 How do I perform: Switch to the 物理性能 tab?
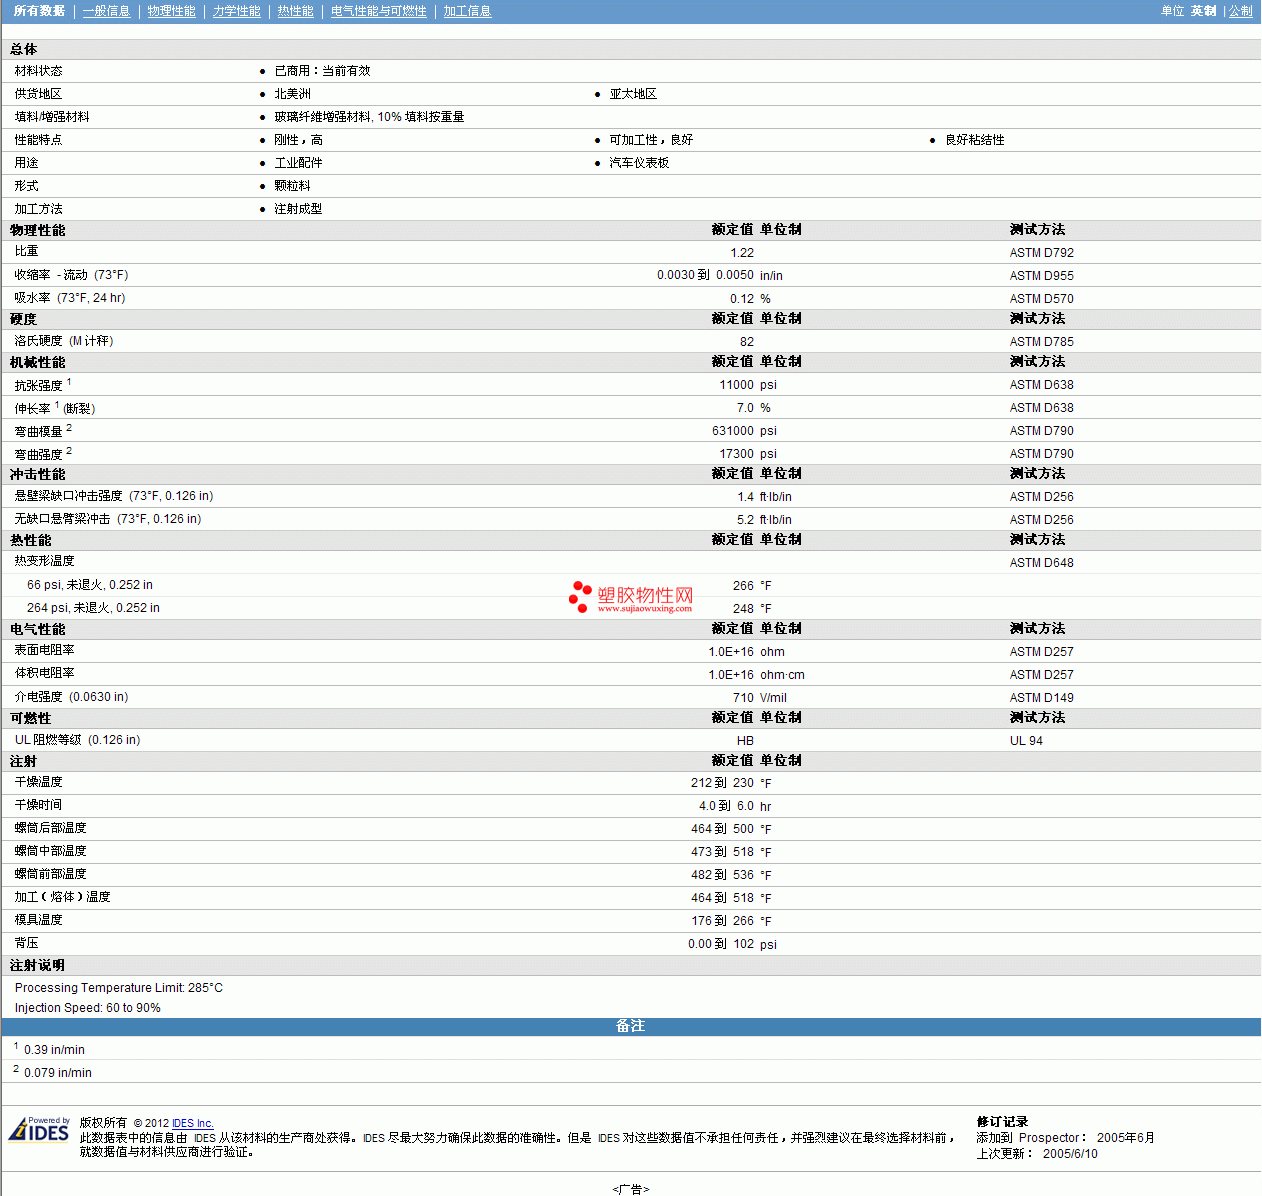coord(171,11)
